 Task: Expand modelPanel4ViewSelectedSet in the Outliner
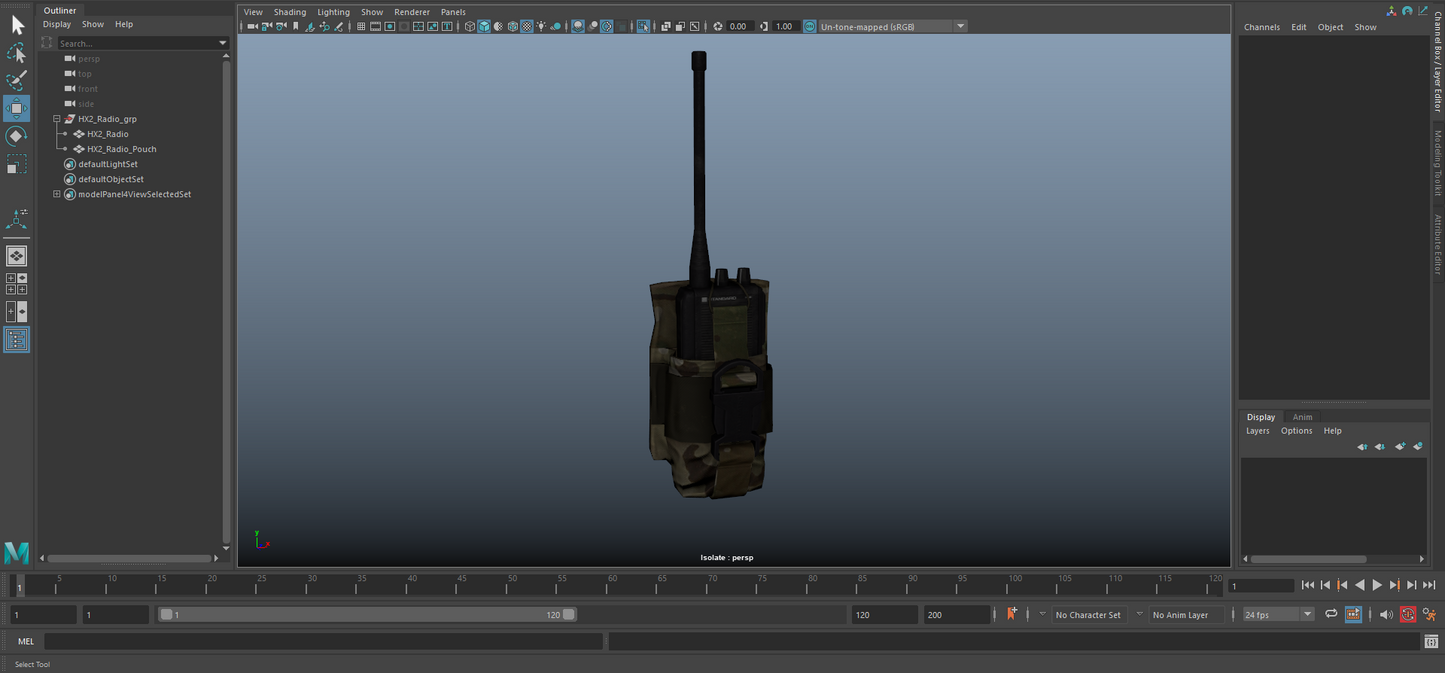57,194
